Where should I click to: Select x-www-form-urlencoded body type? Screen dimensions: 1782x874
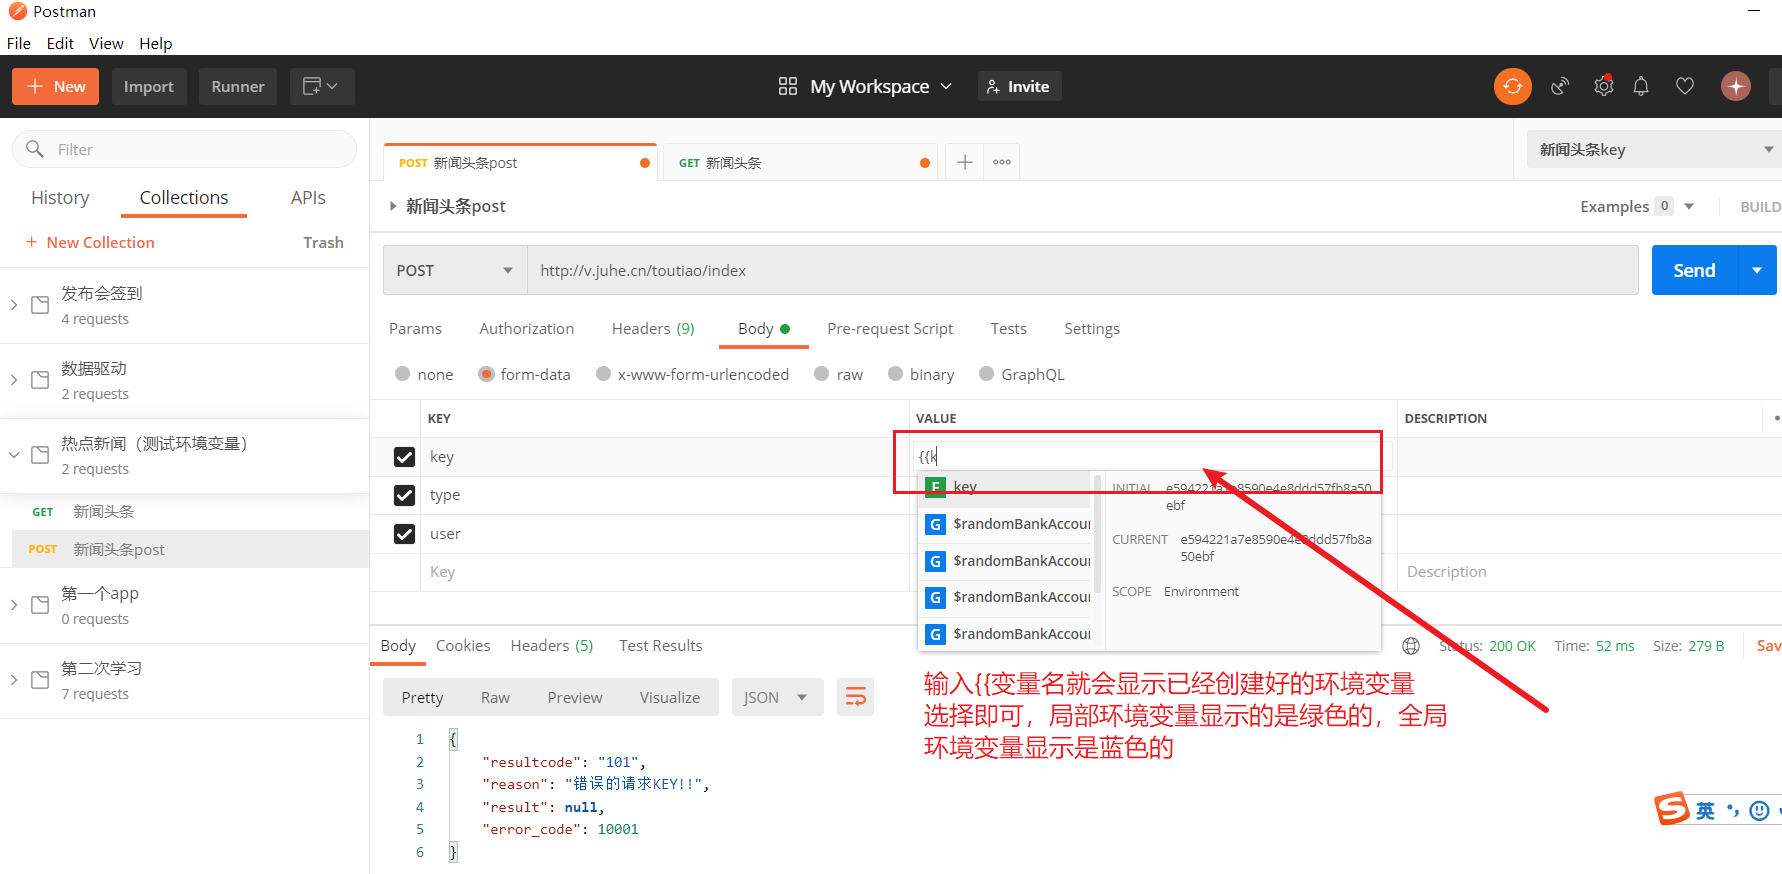click(603, 374)
